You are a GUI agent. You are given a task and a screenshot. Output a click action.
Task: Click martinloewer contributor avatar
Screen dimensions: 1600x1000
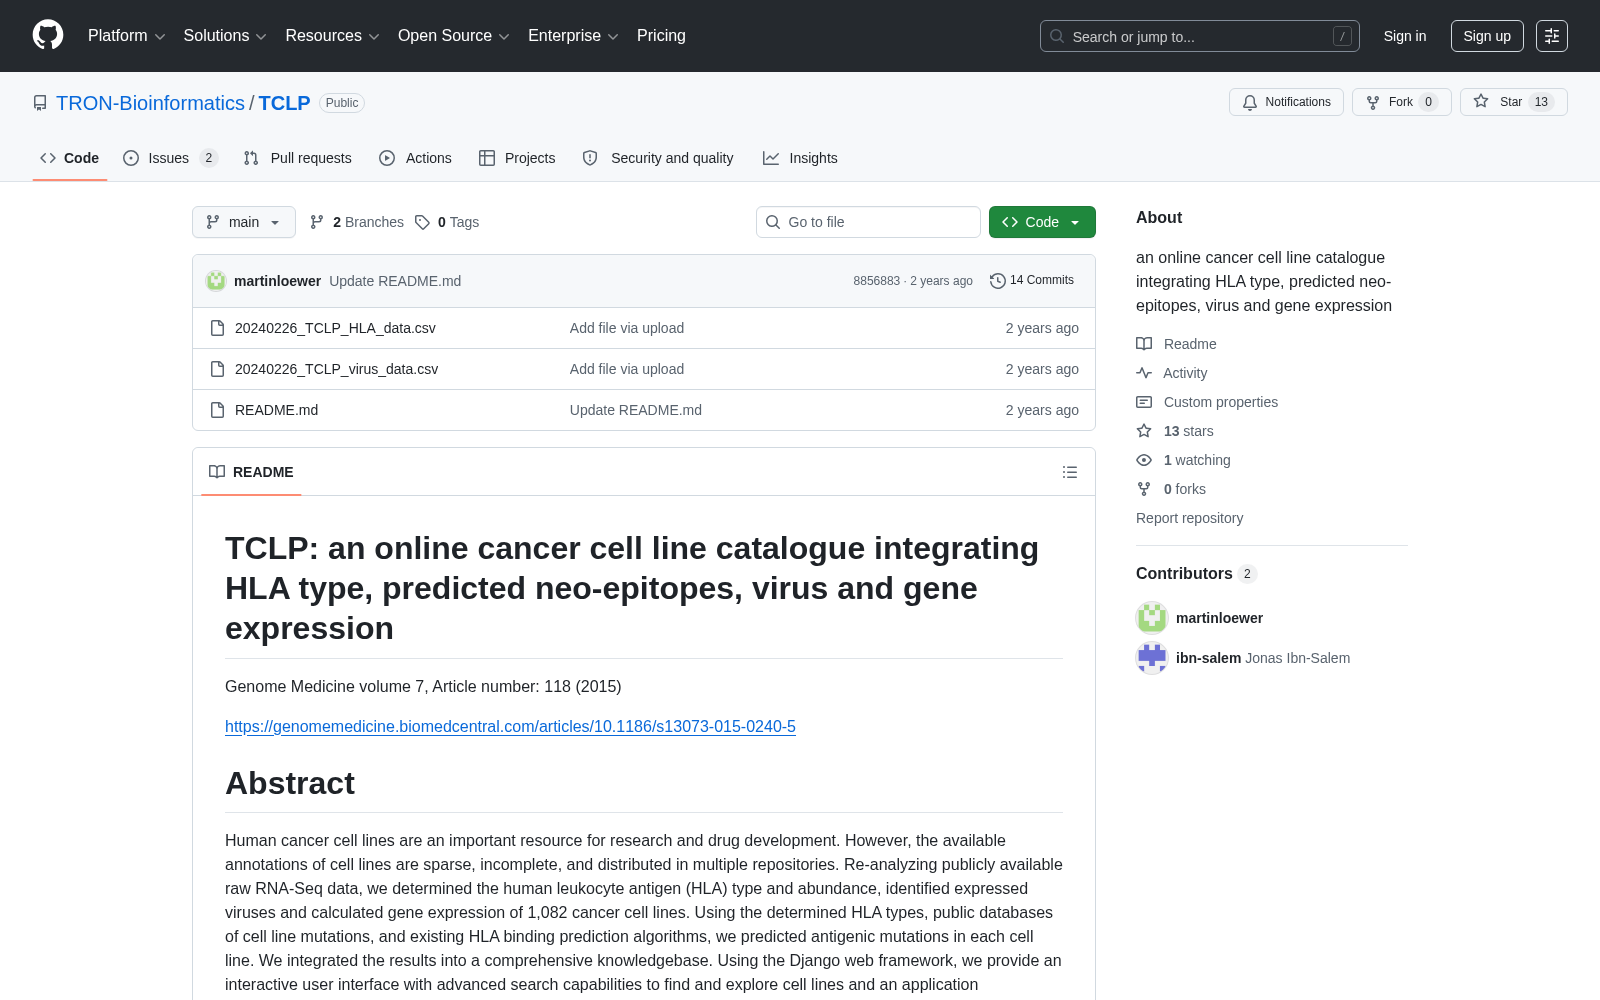tap(1152, 618)
